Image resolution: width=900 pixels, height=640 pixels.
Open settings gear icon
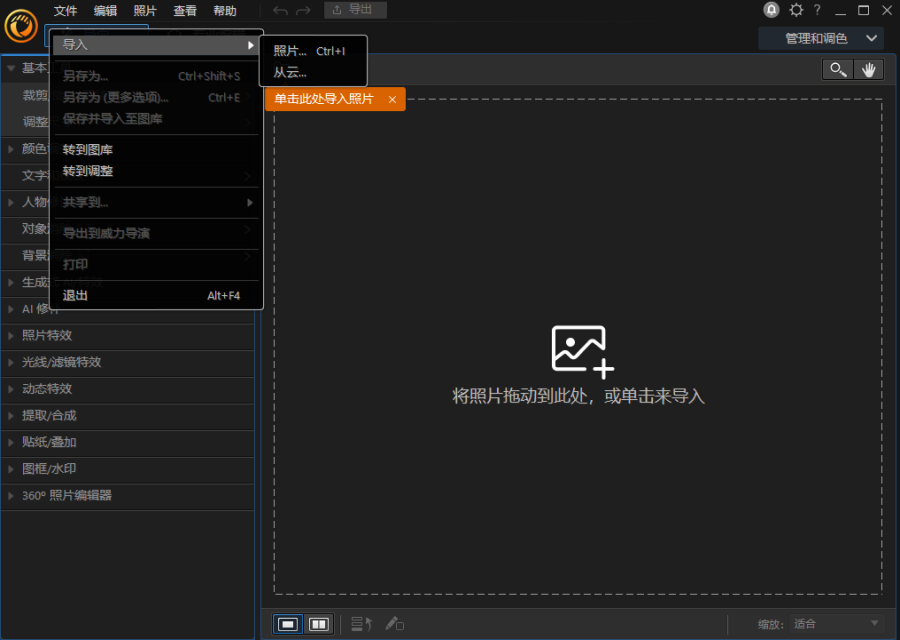point(796,10)
